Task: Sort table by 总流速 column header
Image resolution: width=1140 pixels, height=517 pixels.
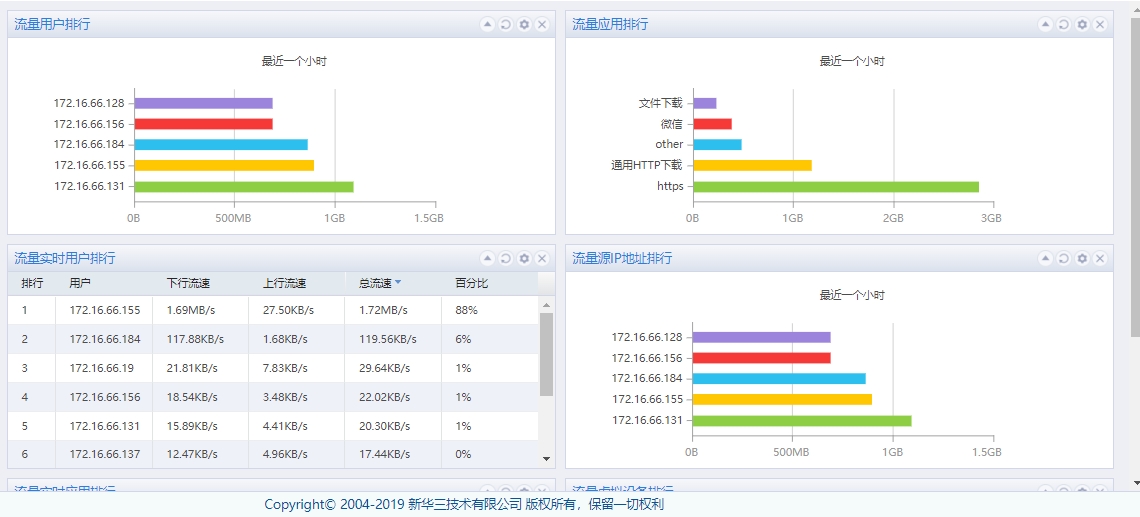Action: (x=375, y=283)
